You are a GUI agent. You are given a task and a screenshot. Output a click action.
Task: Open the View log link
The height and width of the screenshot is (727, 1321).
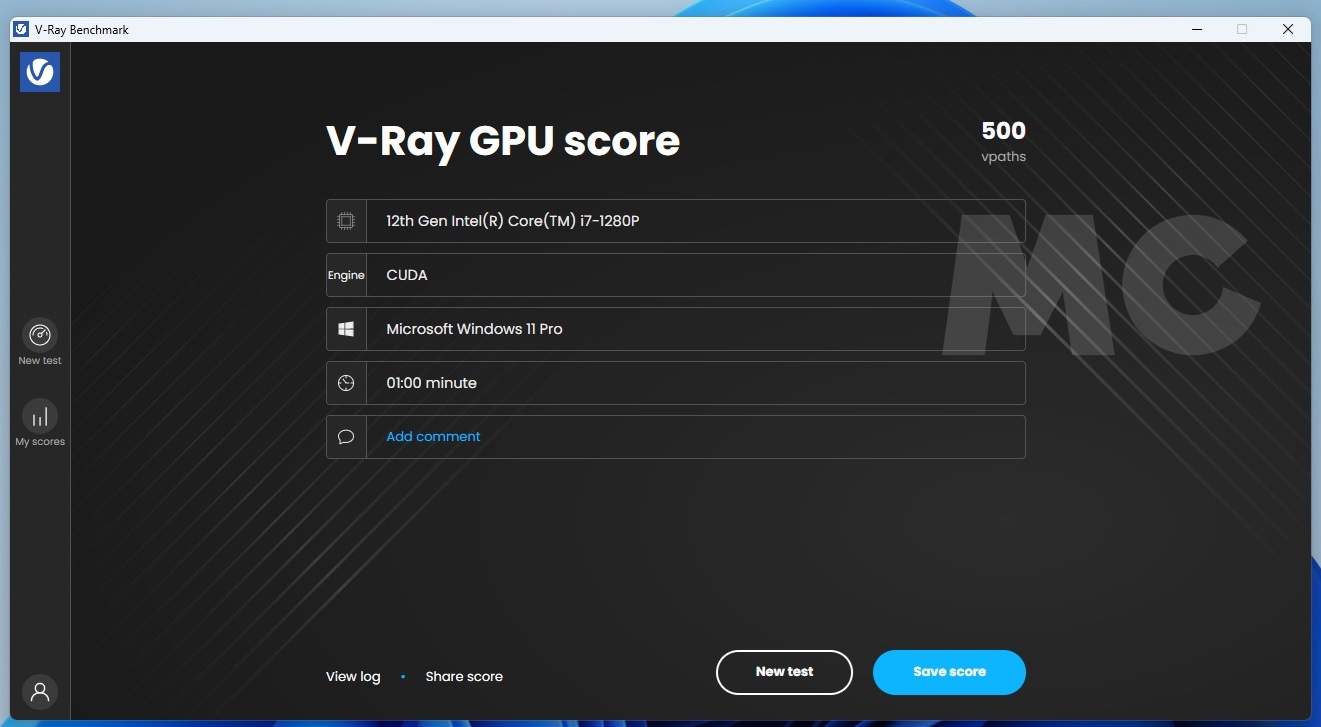coord(352,676)
